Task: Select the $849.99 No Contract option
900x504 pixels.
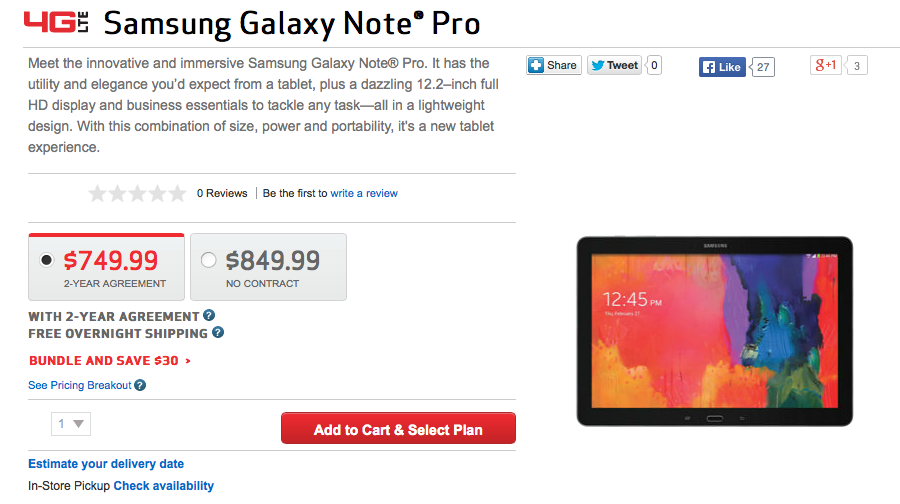Action: [208, 260]
